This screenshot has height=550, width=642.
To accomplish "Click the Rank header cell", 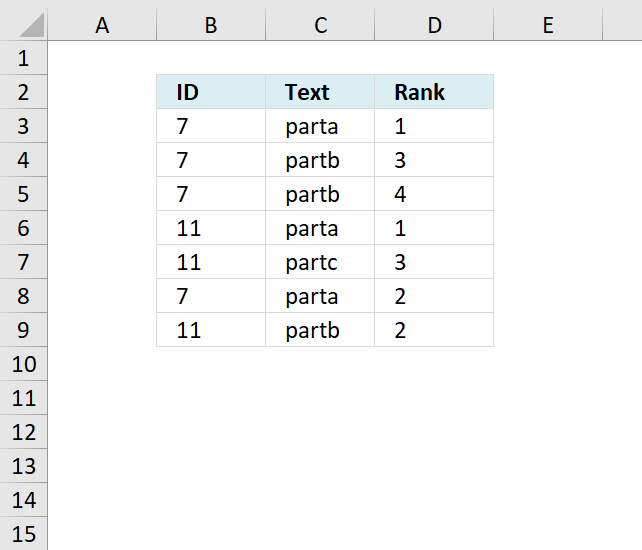I will (434, 92).
